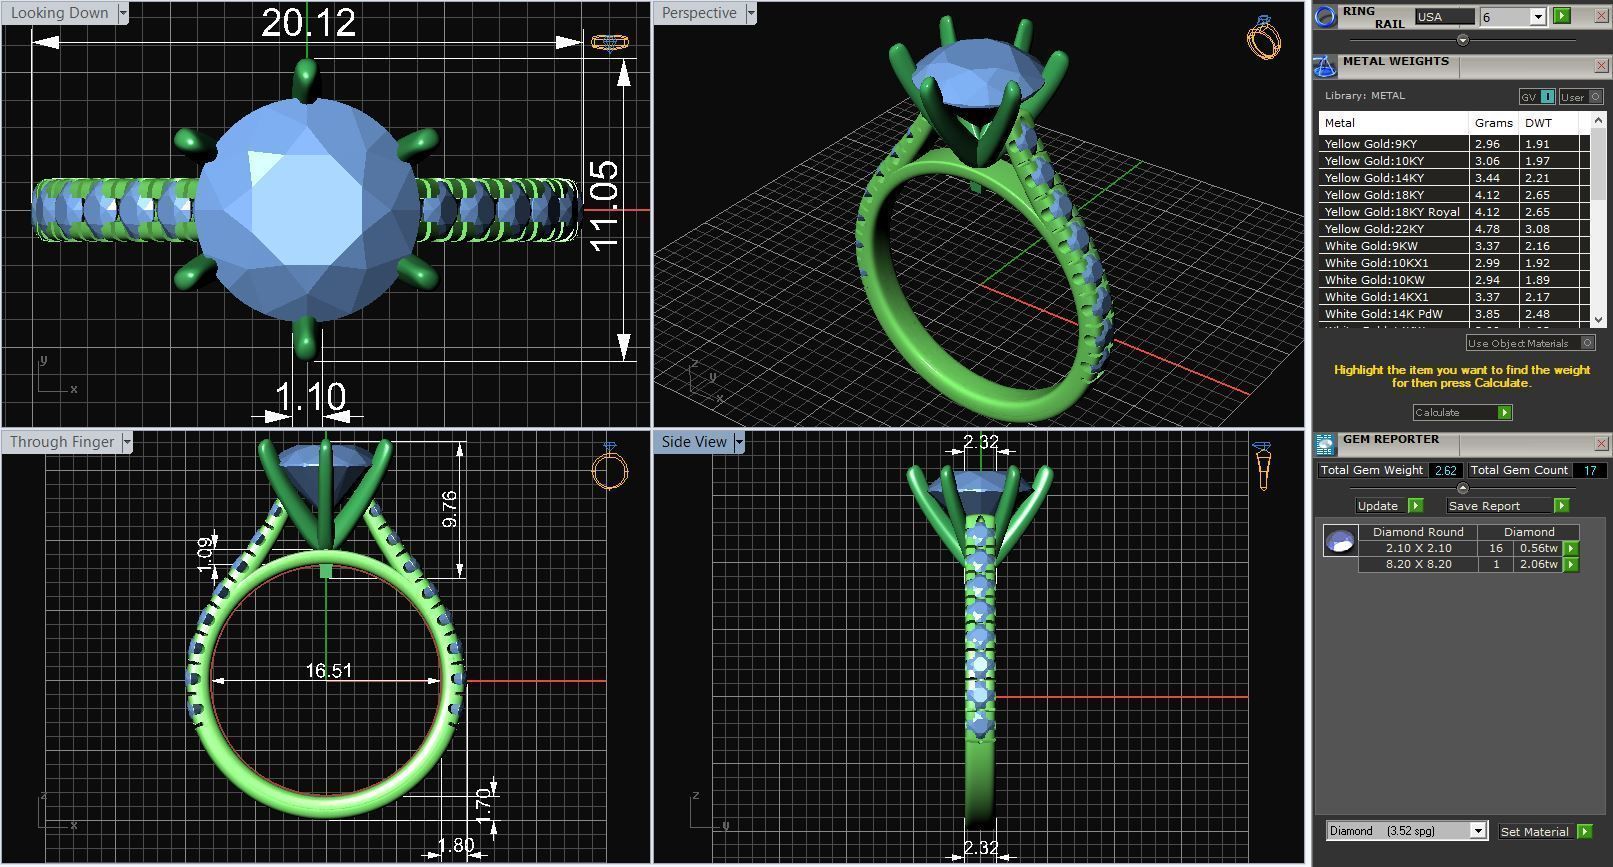The image size is (1613, 867).
Task: Collapse the Ring Rail panel with the round arrow
Action: coord(1463,40)
